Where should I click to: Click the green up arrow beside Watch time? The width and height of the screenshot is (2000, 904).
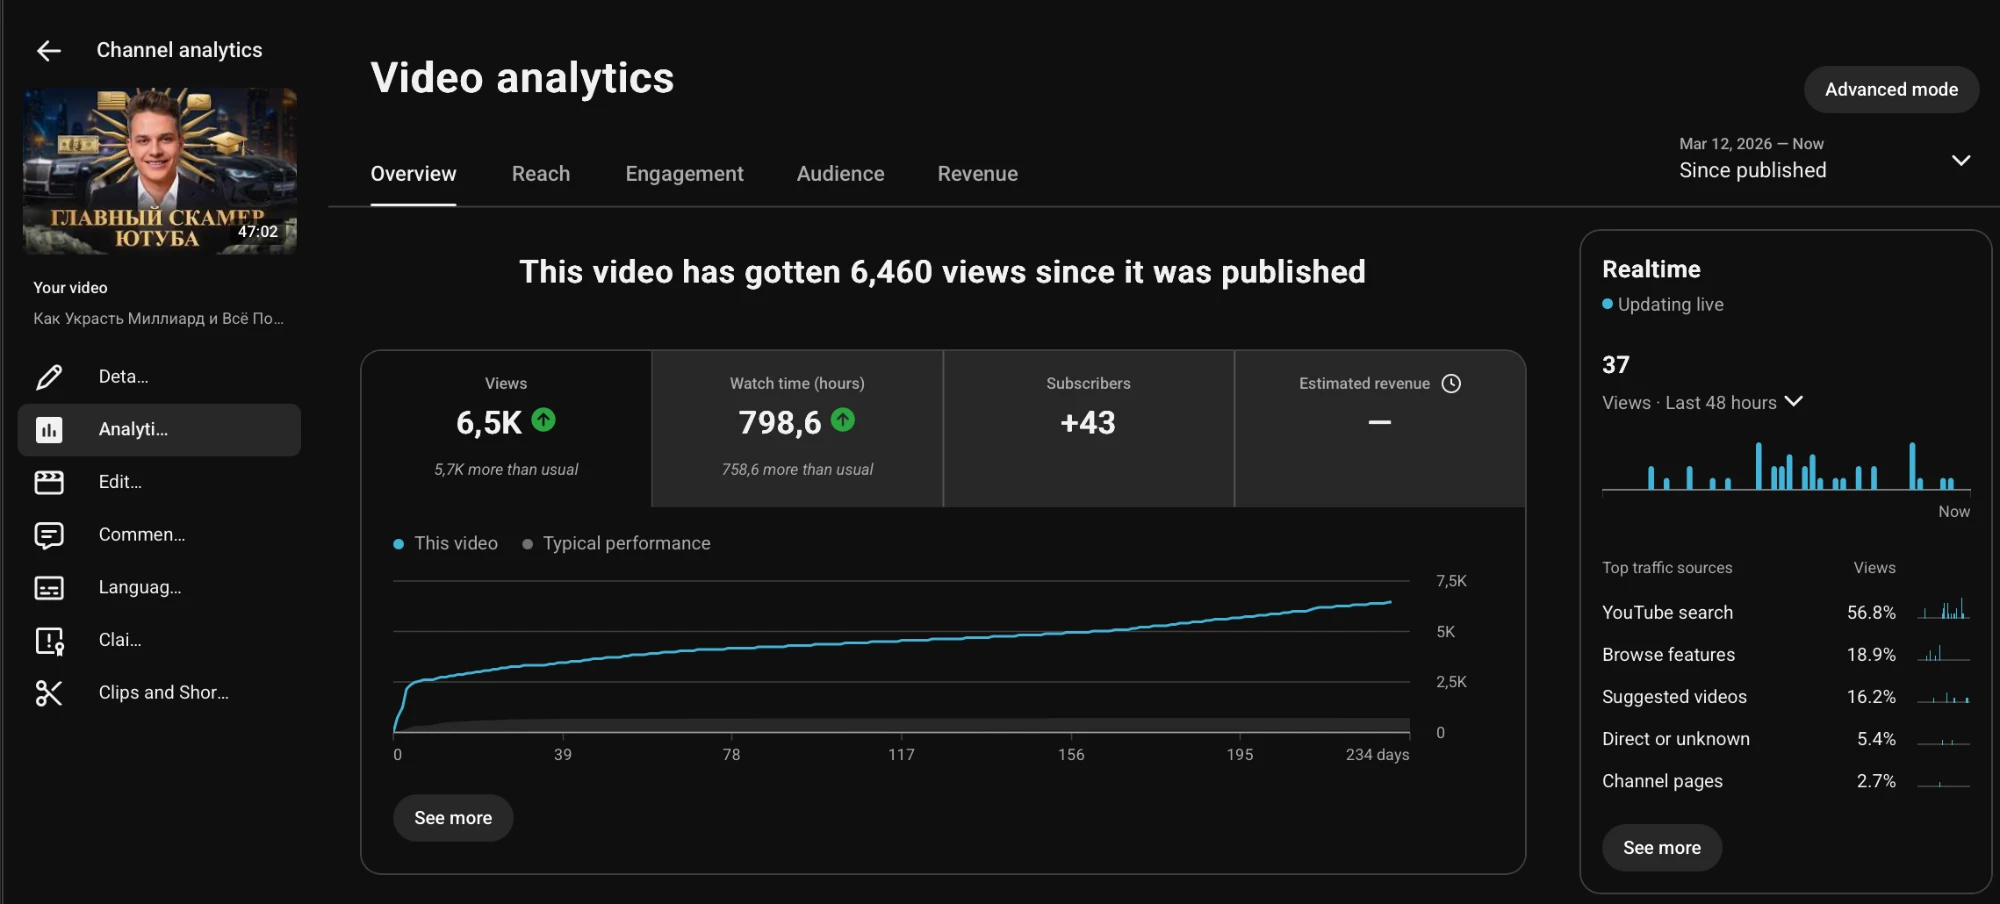coord(843,420)
